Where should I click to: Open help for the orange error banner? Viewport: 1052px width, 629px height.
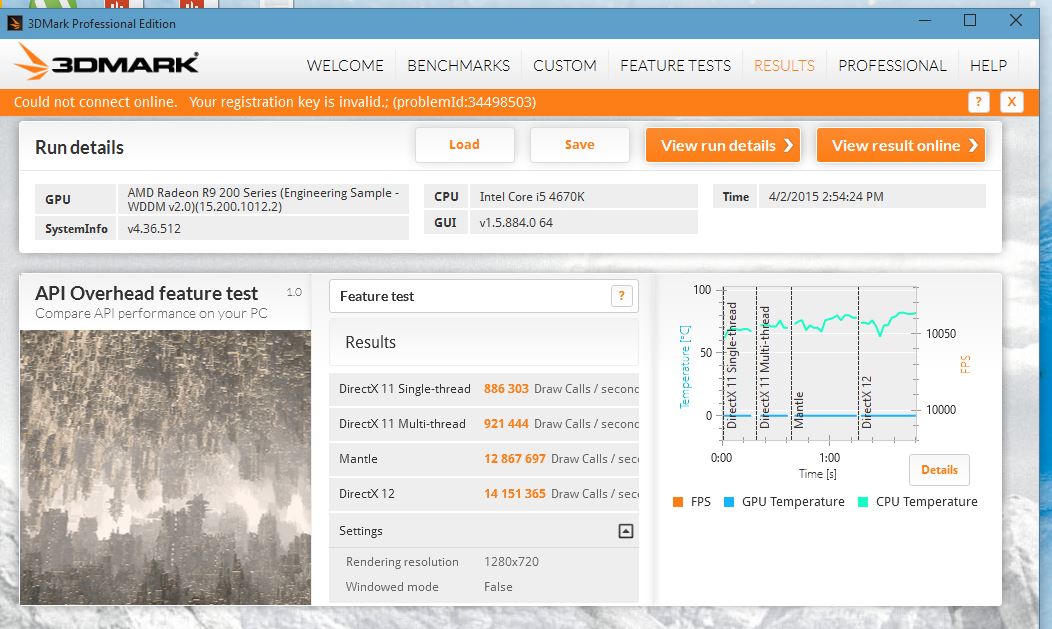(x=979, y=102)
